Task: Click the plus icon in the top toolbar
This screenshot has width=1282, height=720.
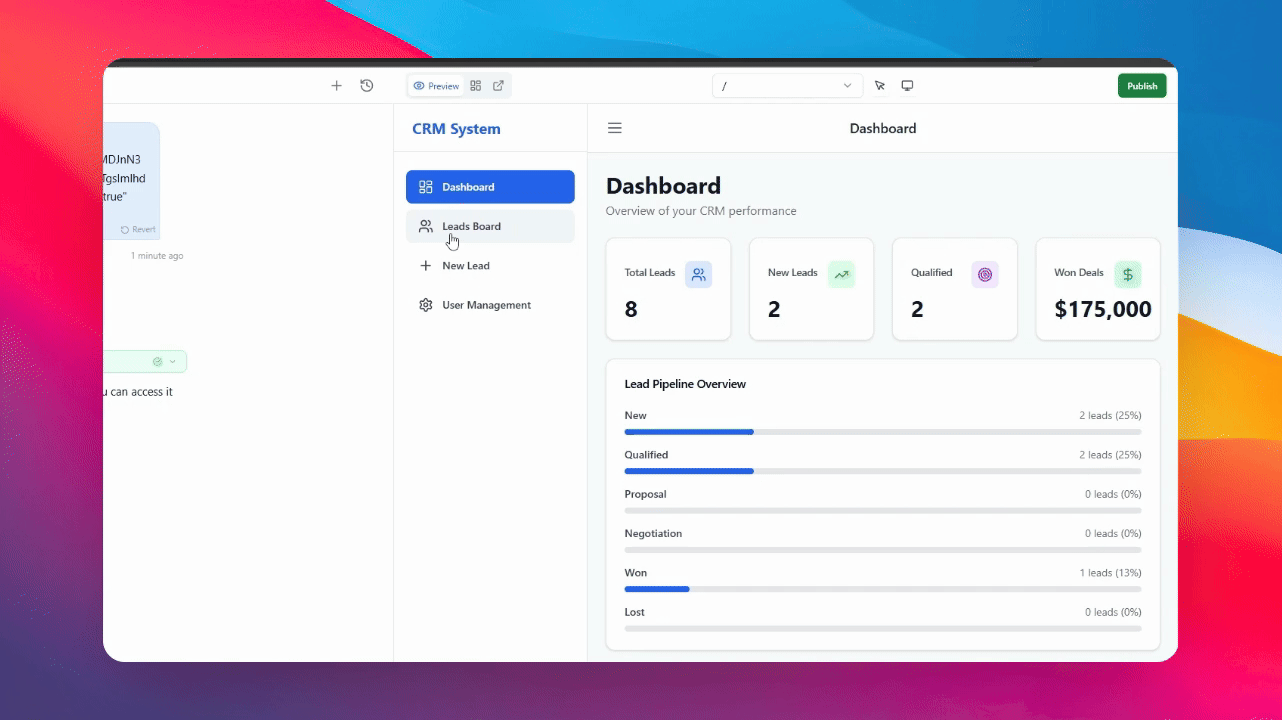Action: point(336,86)
